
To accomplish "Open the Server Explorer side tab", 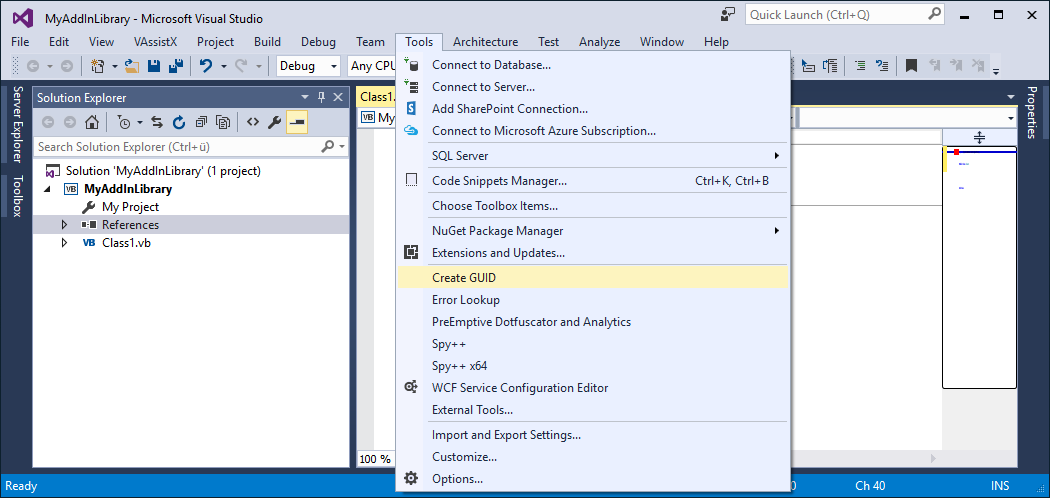I will point(17,124).
